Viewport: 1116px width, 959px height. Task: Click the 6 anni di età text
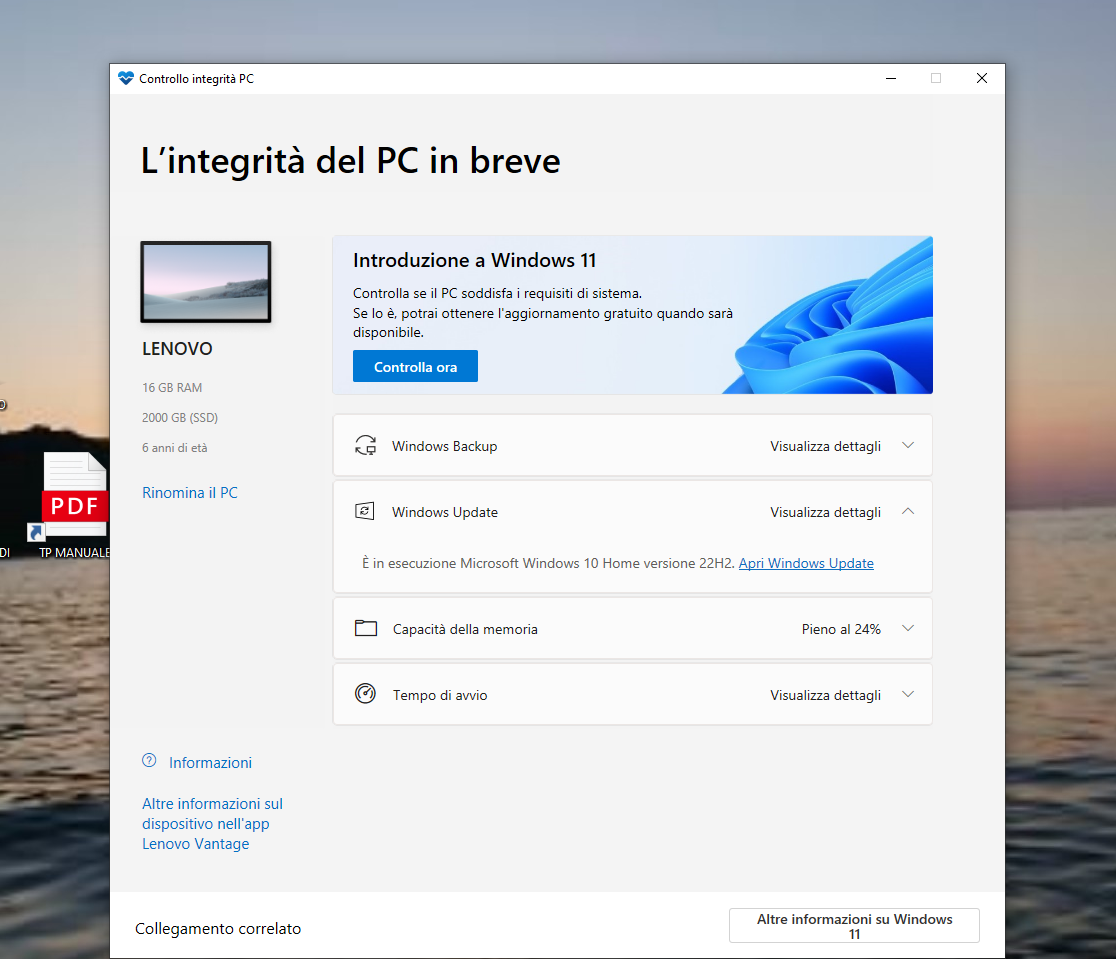(x=174, y=448)
